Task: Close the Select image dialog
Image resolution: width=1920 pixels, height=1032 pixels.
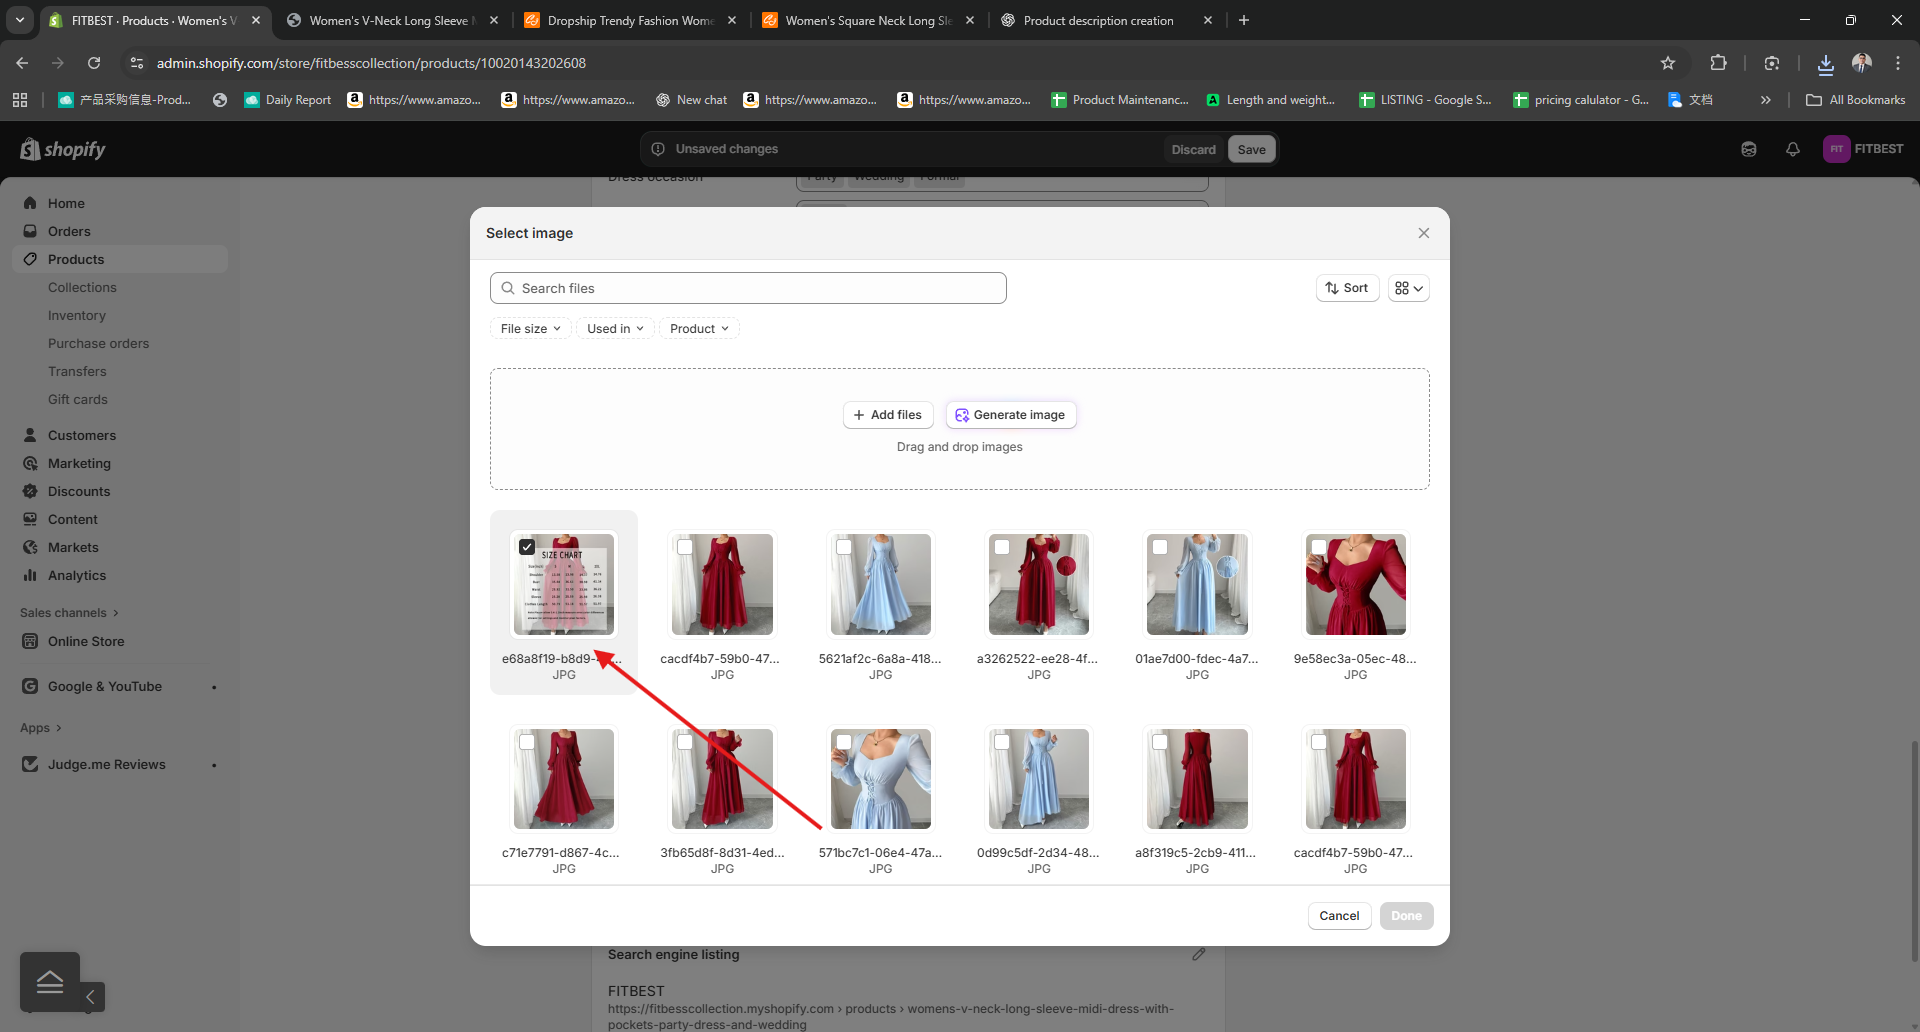Action: 1423,233
